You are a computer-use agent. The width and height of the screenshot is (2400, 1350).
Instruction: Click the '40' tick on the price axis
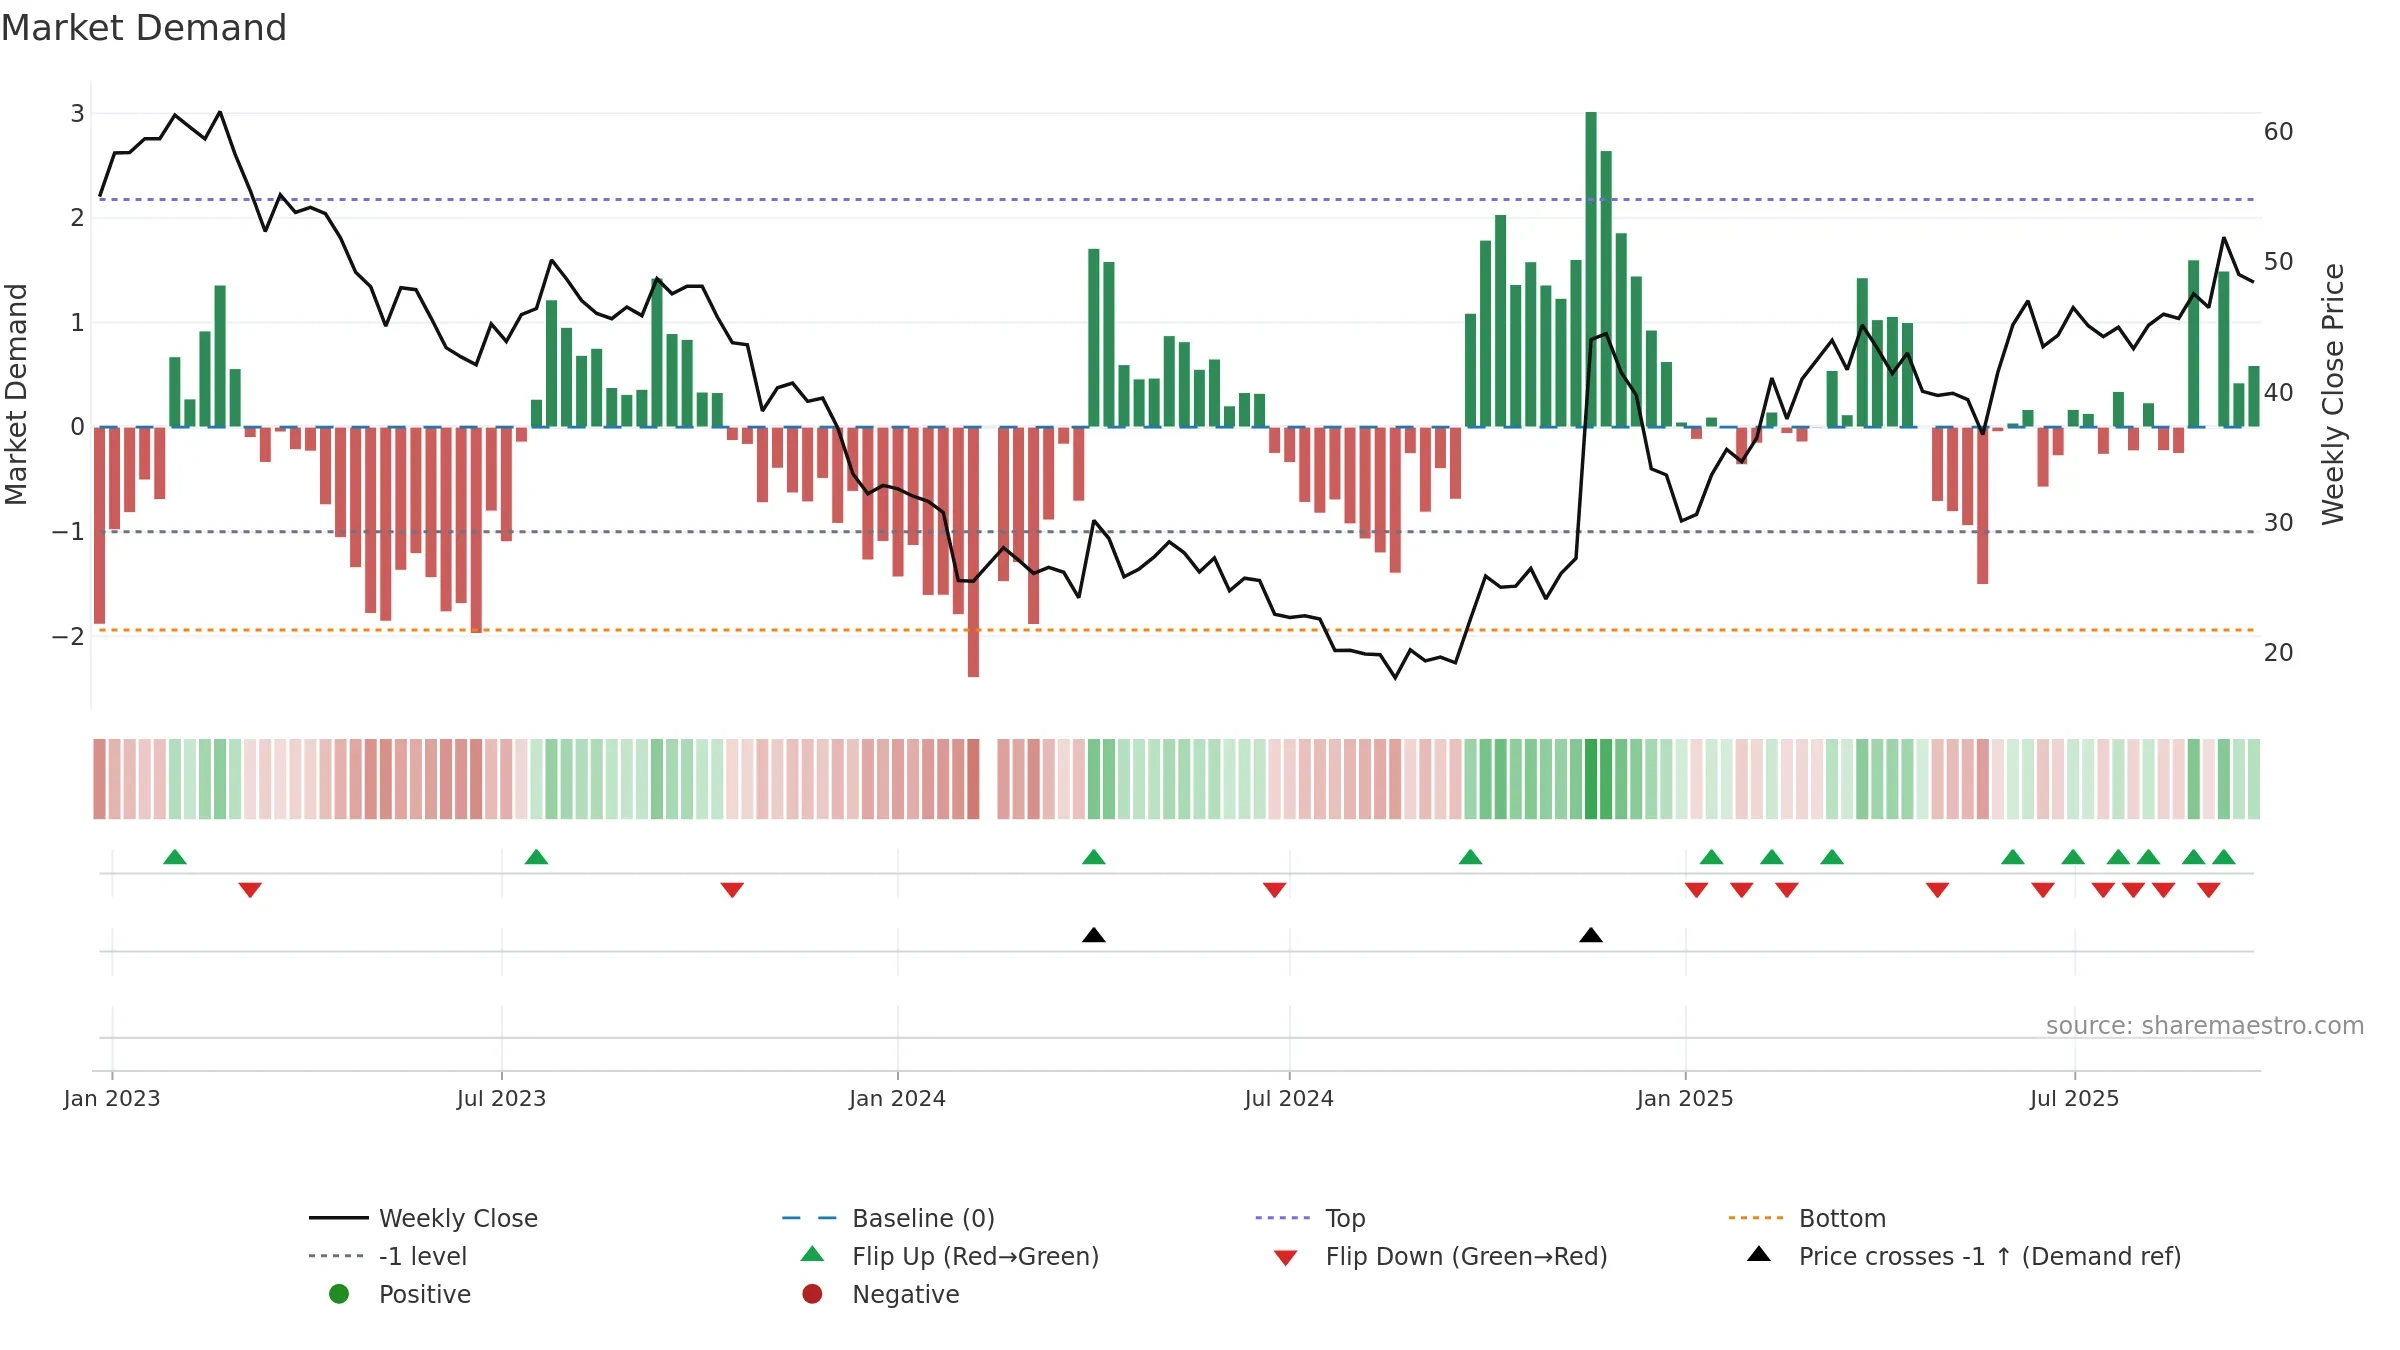(x=2279, y=392)
